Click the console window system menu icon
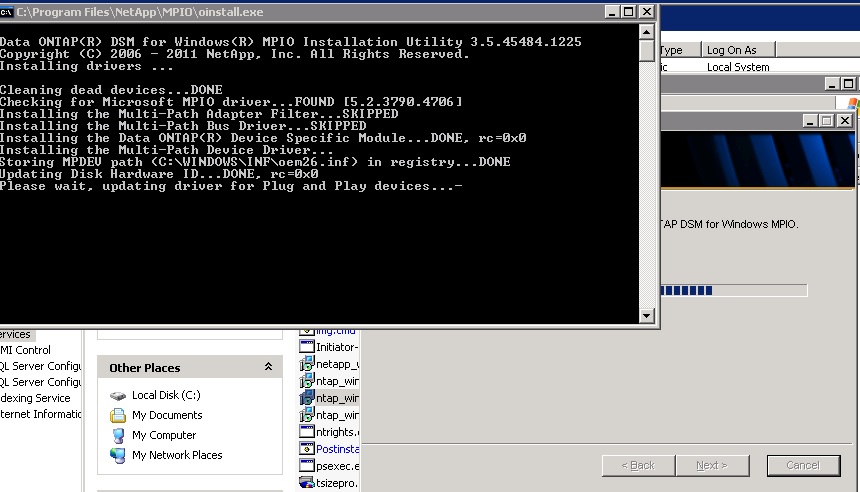Image resolution: width=860 pixels, height=492 pixels. pos(6,12)
